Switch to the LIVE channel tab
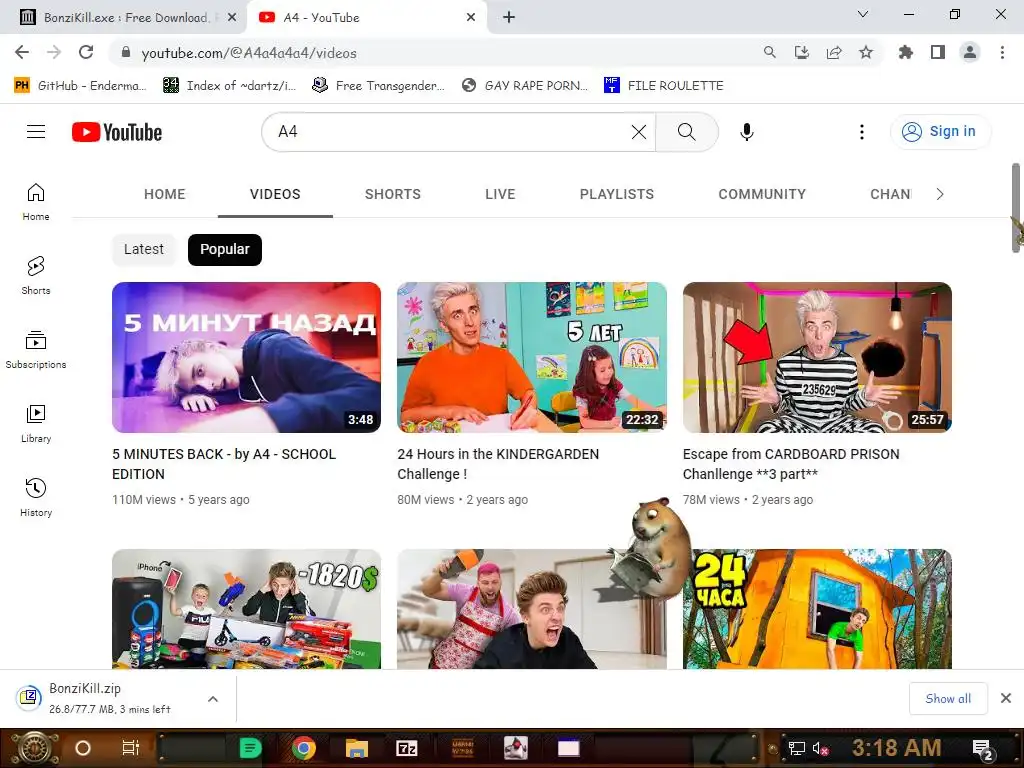Image resolution: width=1024 pixels, height=768 pixels. tap(500, 194)
